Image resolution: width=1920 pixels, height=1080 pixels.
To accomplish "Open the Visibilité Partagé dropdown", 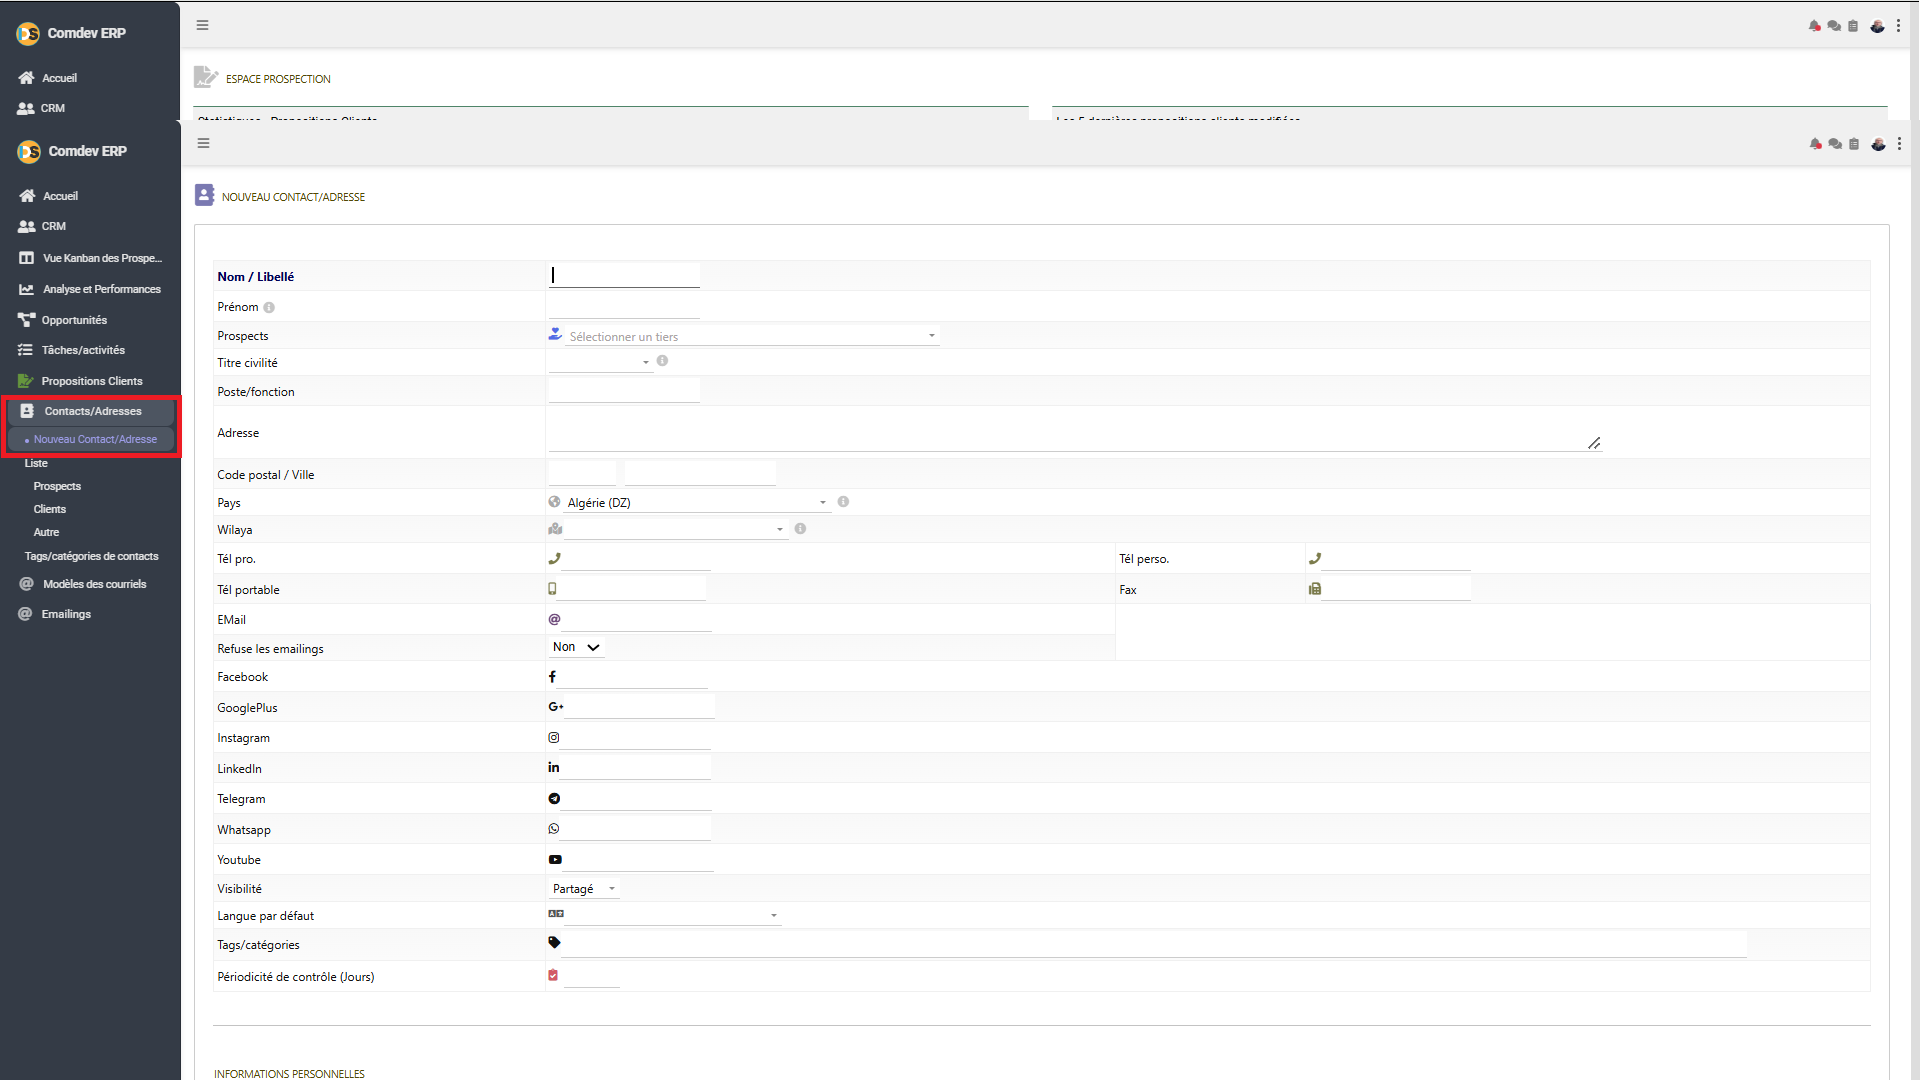I will coord(585,888).
